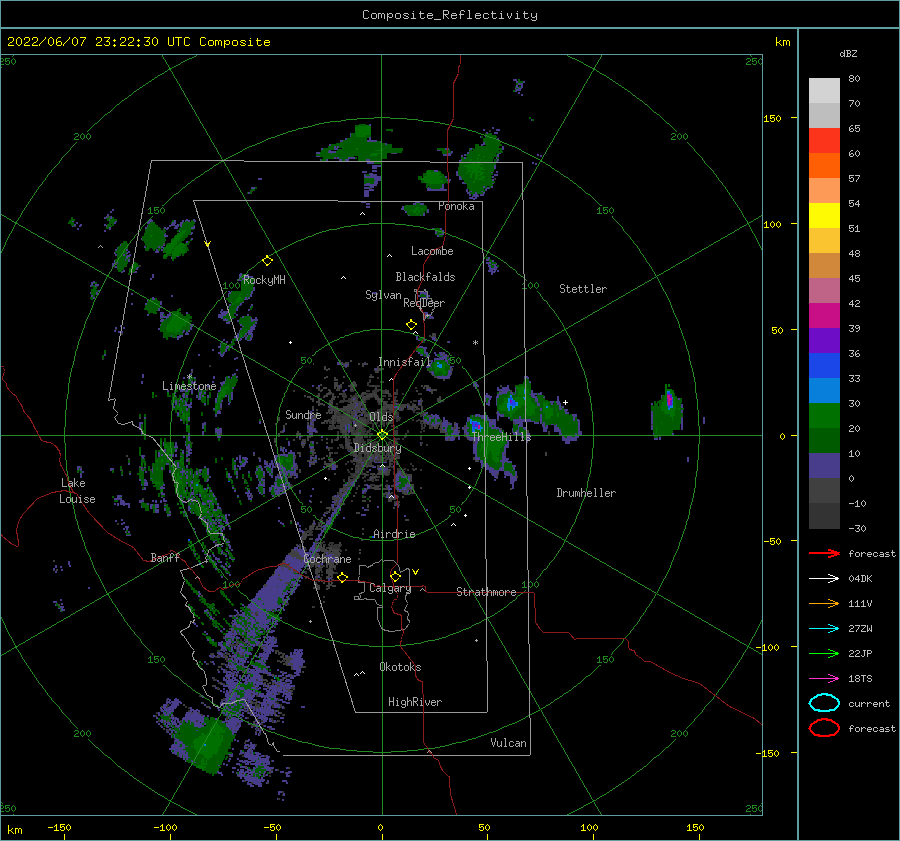Click the Composite_Reflectivity title
The height and width of the screenshot is (841, 900).
(450, 15)
